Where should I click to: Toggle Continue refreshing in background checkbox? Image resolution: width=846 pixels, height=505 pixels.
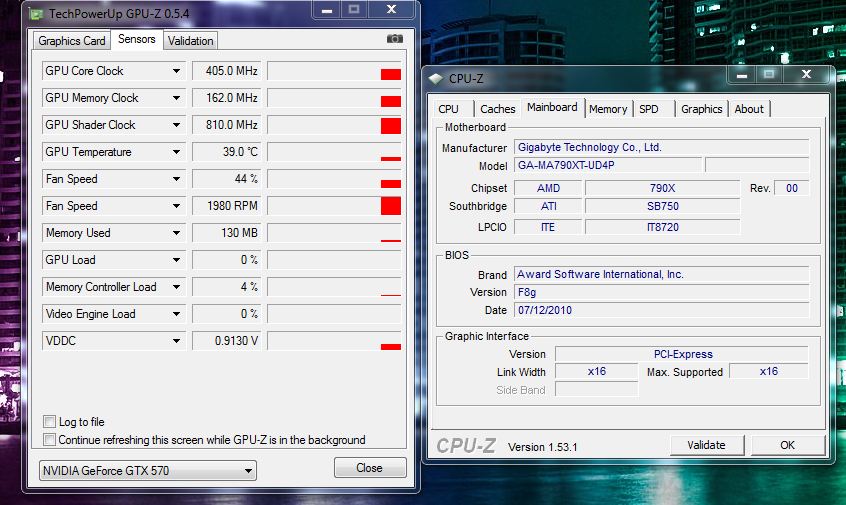tap(49, 440)
